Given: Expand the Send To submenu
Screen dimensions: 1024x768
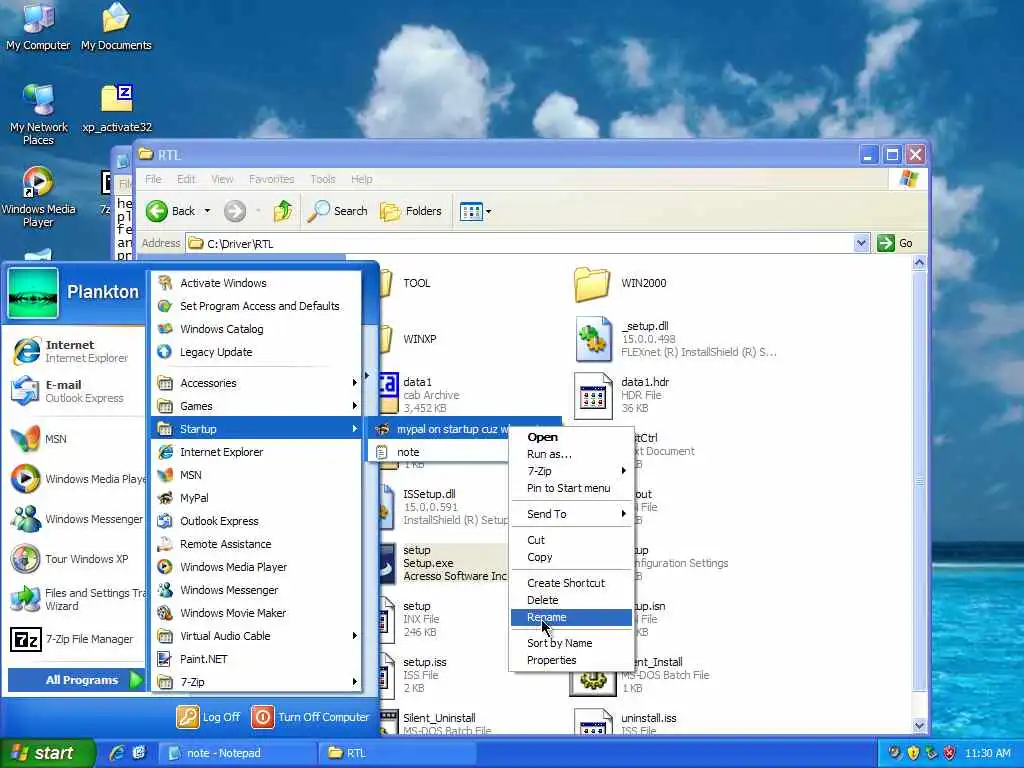Looking at the screenshot, I should (x=571, y=514).
